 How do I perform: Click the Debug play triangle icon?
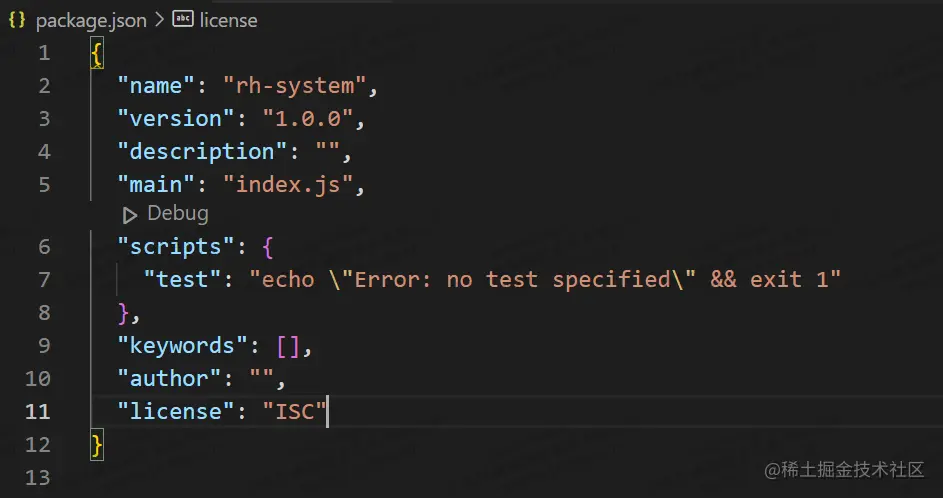(x=130, y=214)
